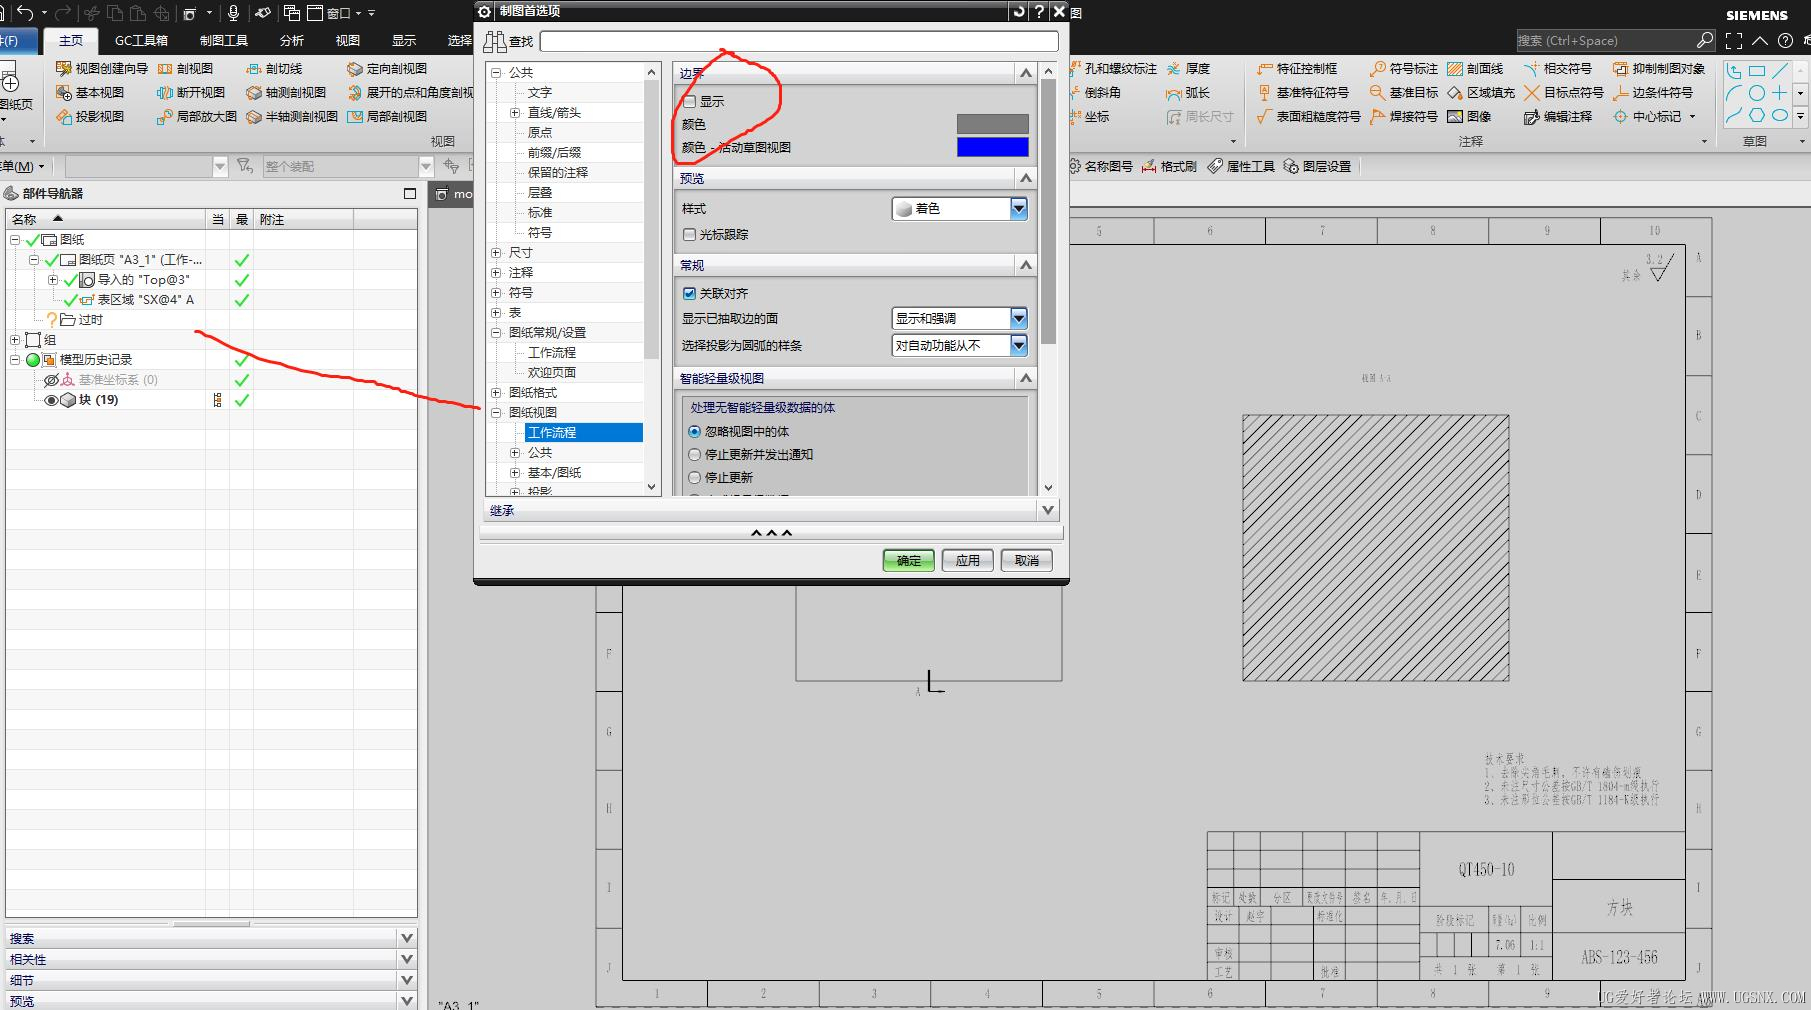1811x1010 pixels.
Task: Pick the blue 活动草图视图 color swatch
Action: (992, 147)
